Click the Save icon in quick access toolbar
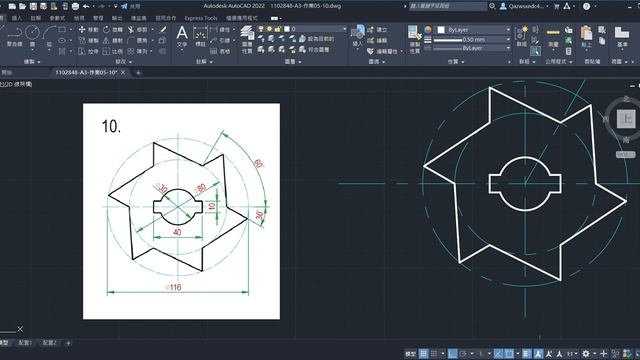This screenshot has height=360, width=640. tap(33, 6)
